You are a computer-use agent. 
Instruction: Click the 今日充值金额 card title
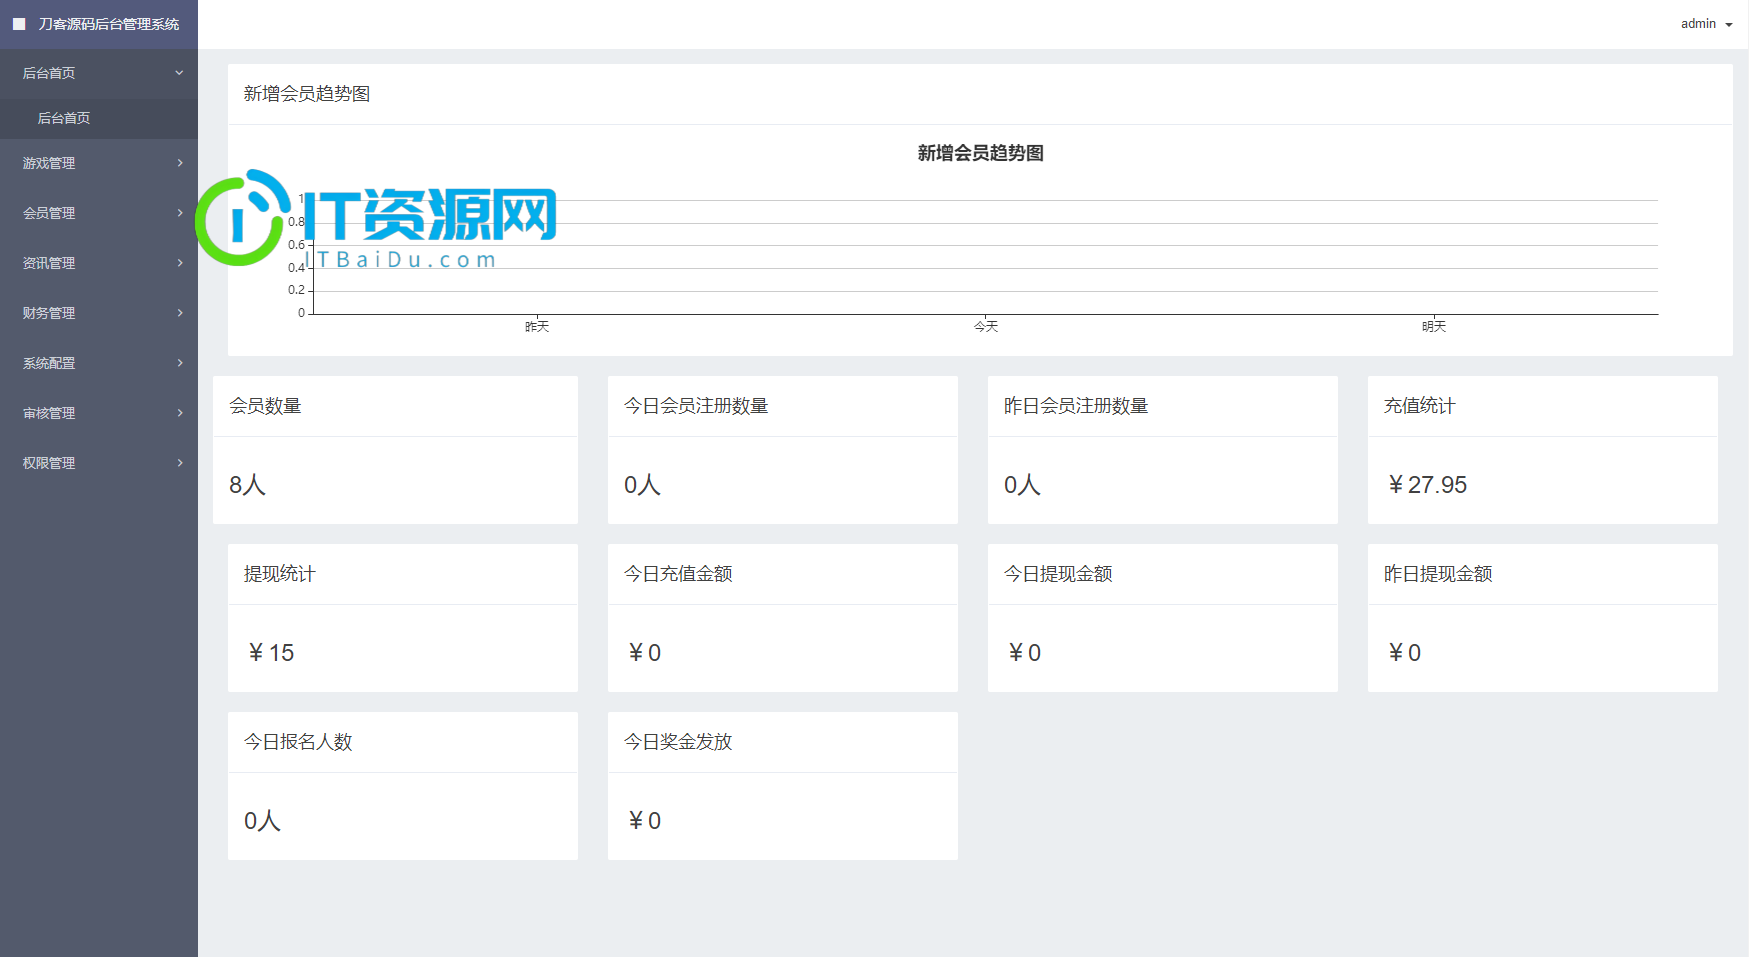click(678, 574)
